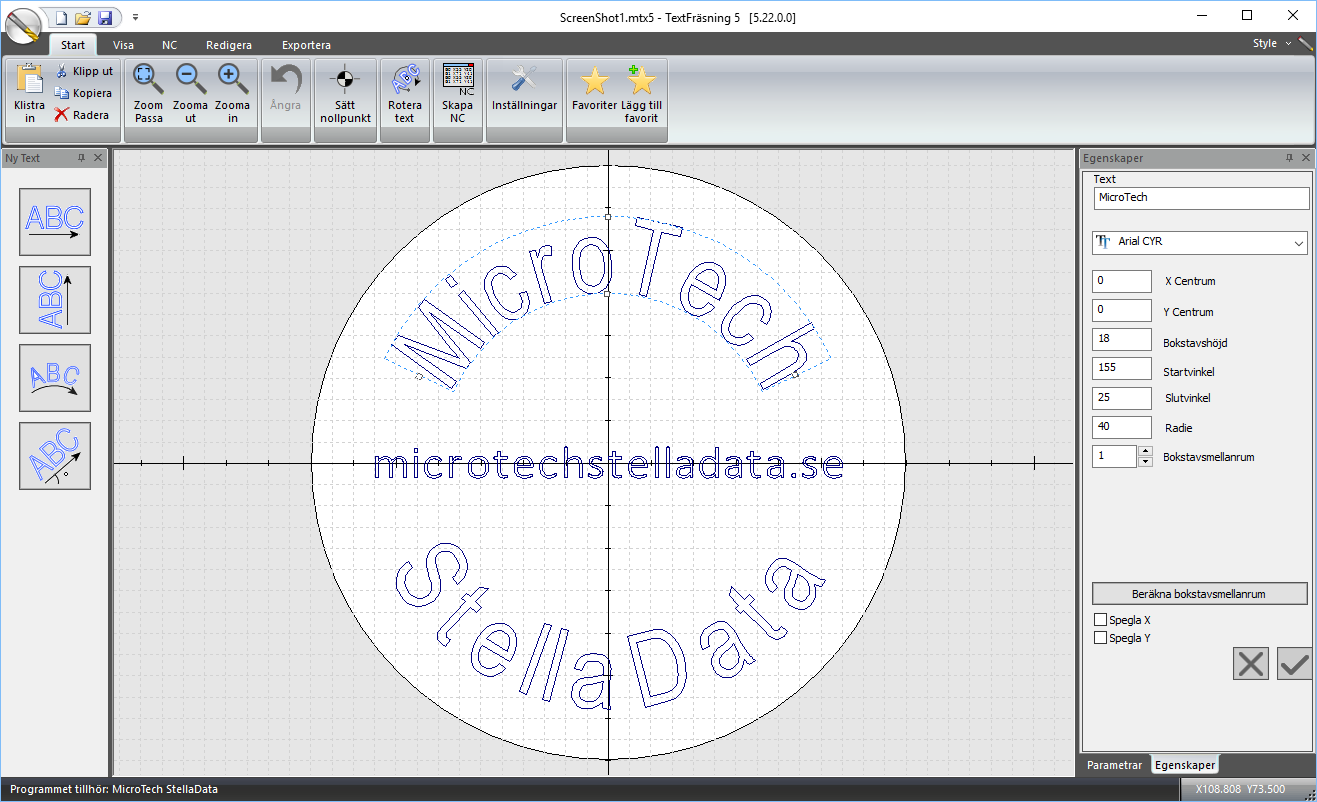Pin the Egenskaper panel
The width and height of the screenshot is (1317, 802).
coord(1289,158)
